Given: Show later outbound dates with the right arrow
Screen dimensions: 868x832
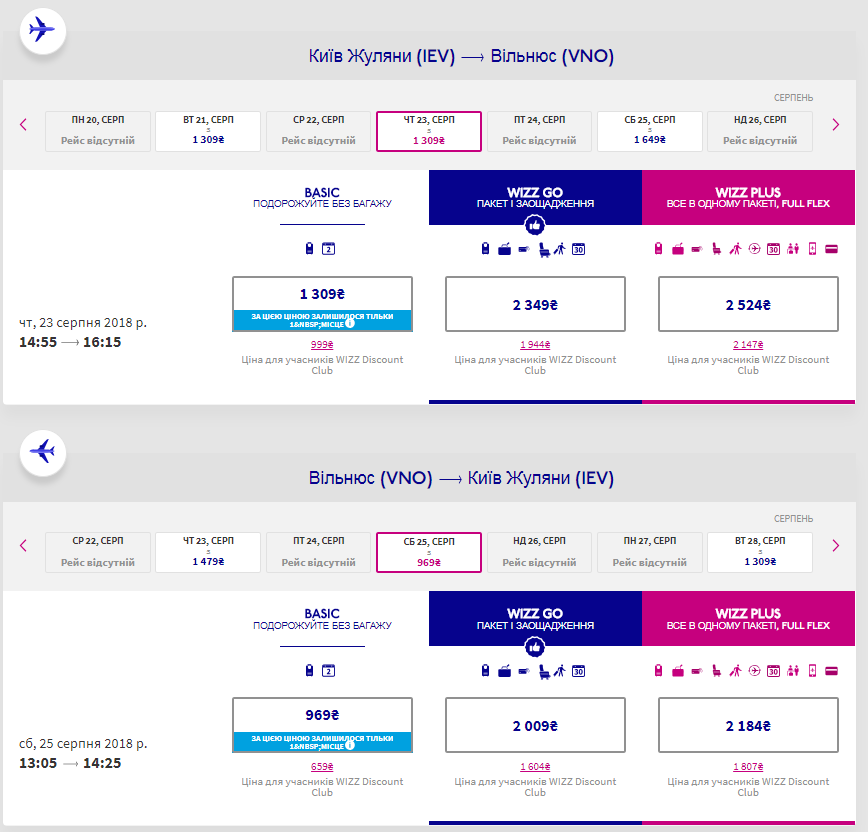Looking at the screenshot, I should click(x=836, y=125).
